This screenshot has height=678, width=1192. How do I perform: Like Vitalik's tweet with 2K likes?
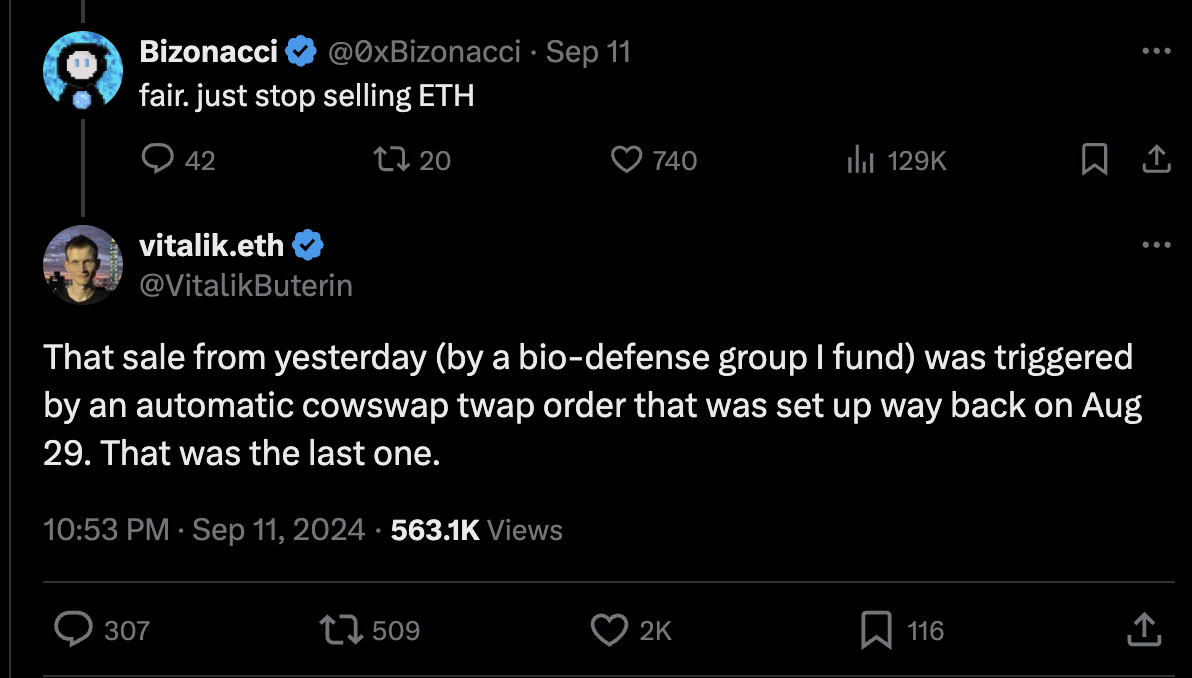click(x=609, y=629)
